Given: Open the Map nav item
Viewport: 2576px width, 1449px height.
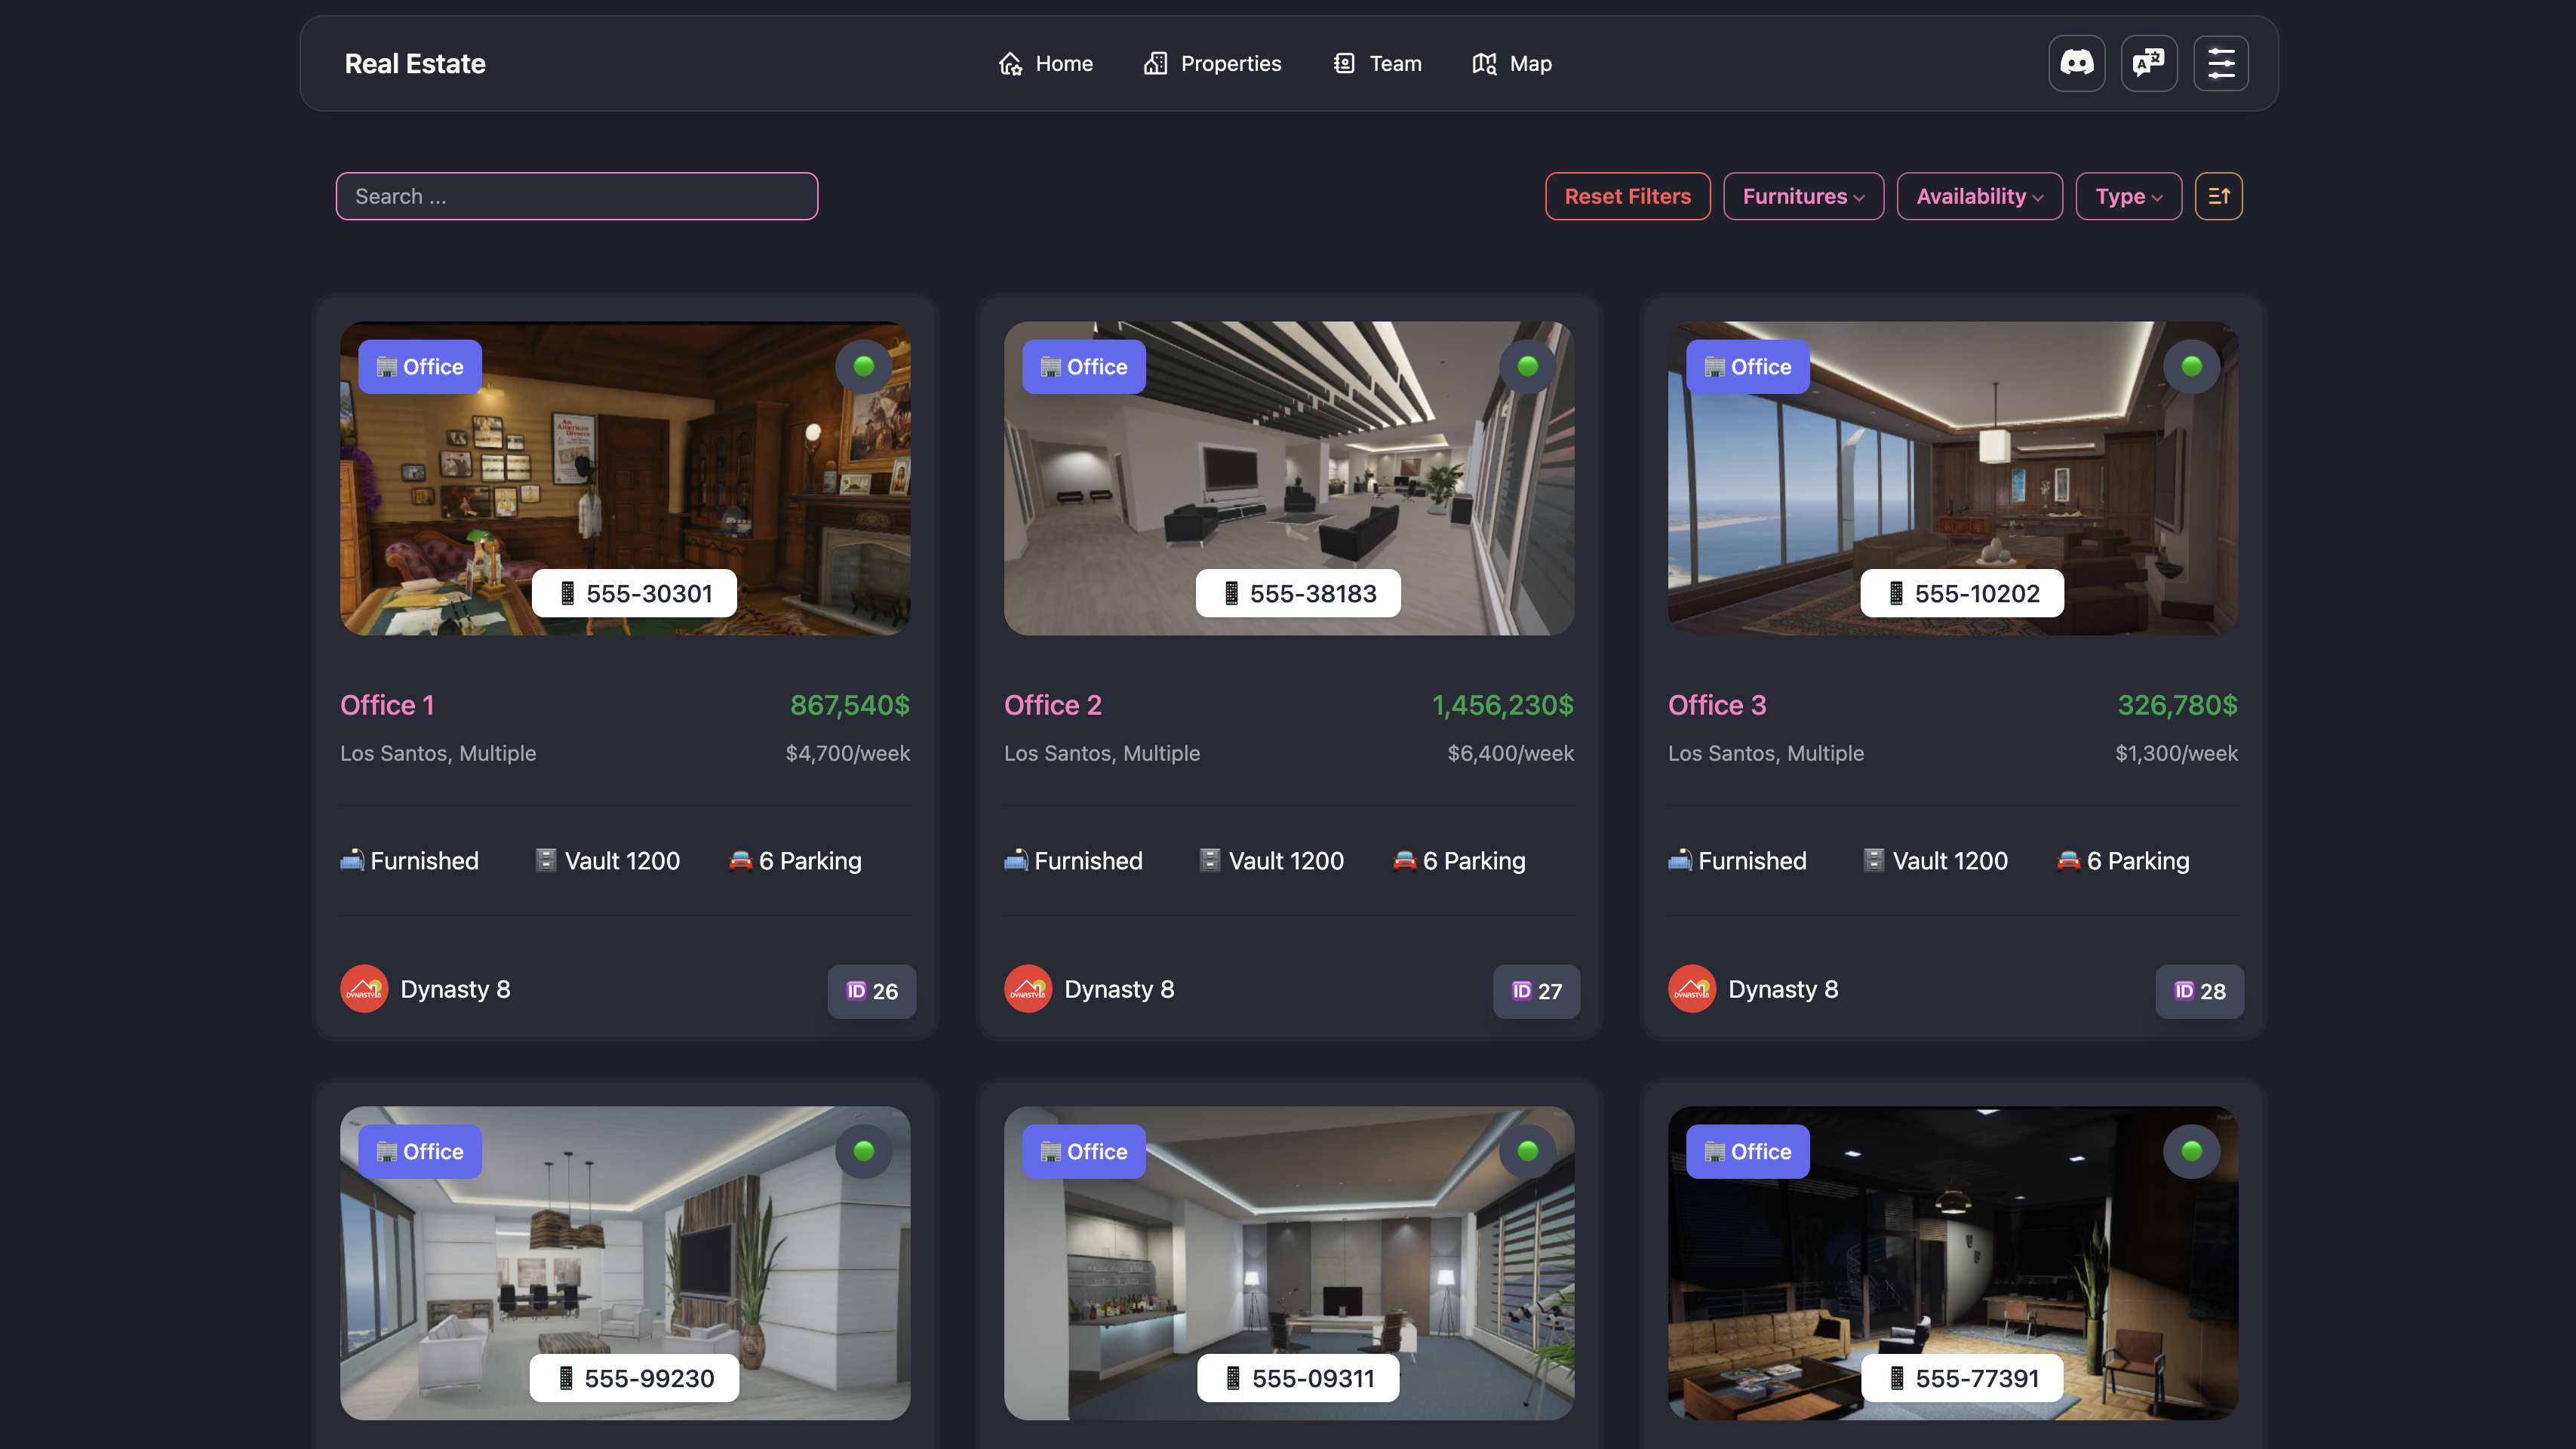Looking at the screenshot, I should point(1512,63).
